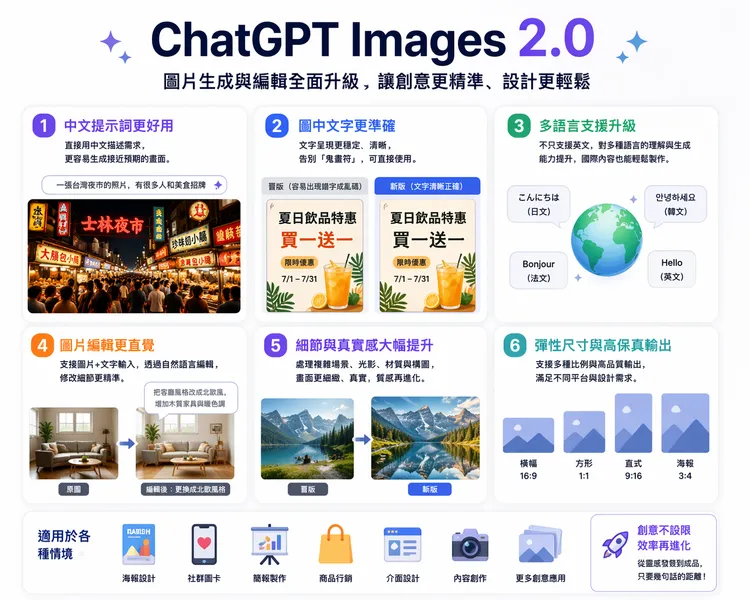Click the number 4 orange badge

(43, 345)
